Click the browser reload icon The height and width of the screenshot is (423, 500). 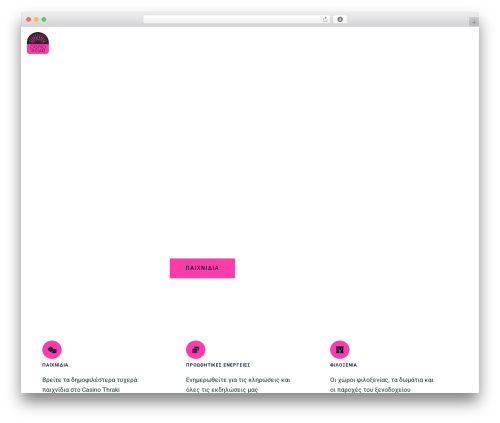[325, 19]
